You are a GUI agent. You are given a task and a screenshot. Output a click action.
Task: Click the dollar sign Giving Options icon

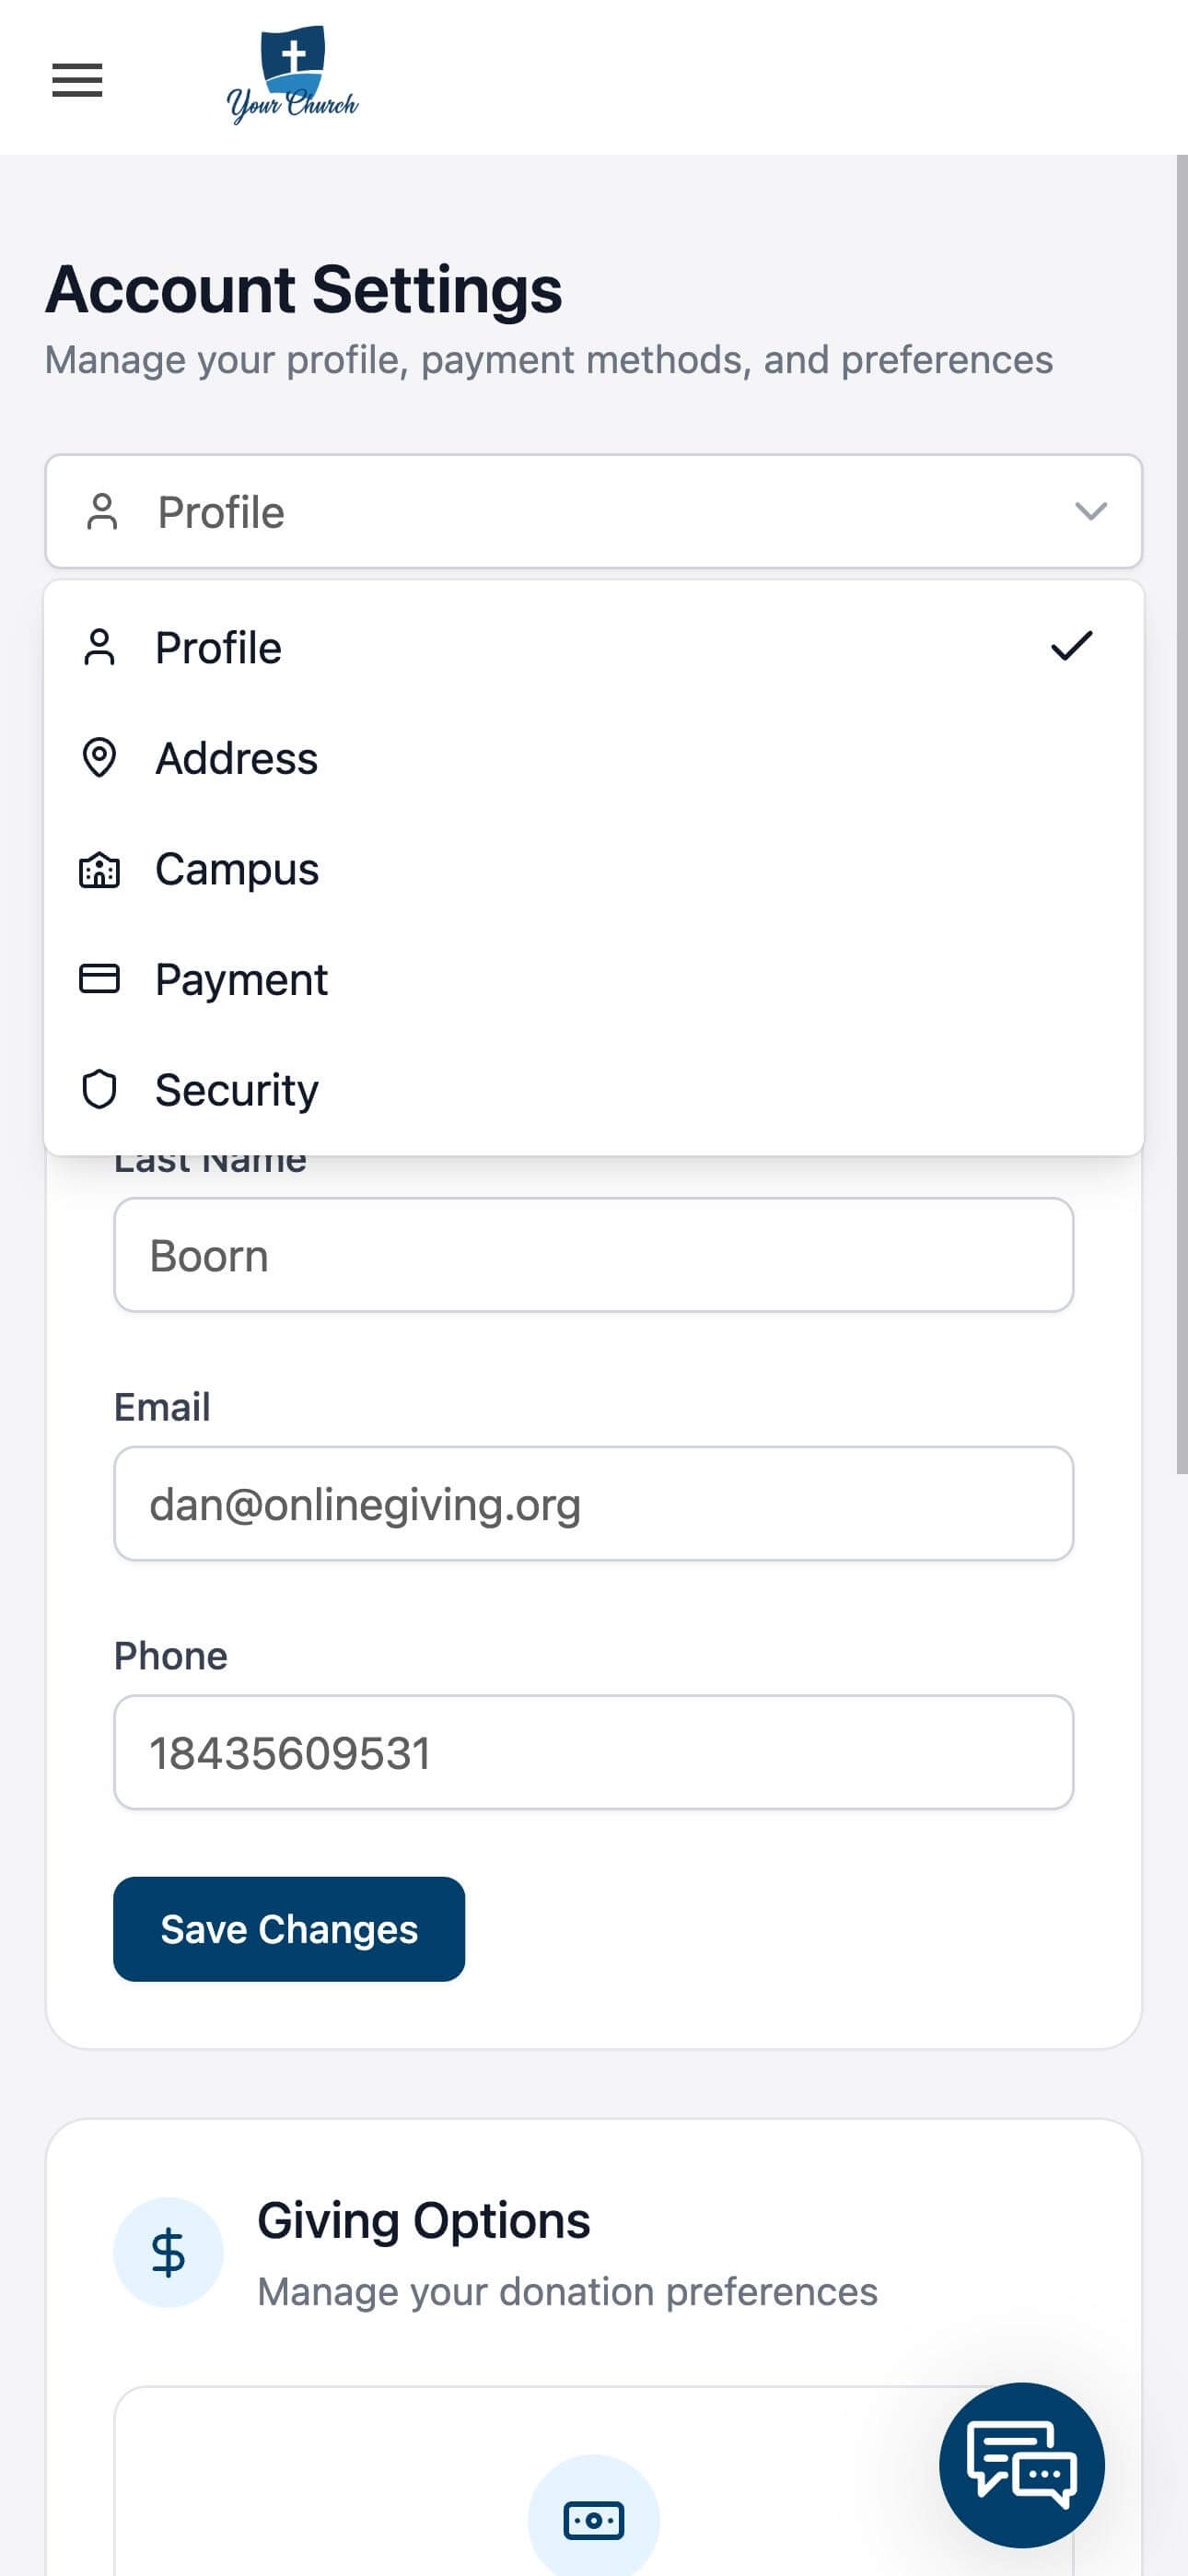coord(168,2252)
